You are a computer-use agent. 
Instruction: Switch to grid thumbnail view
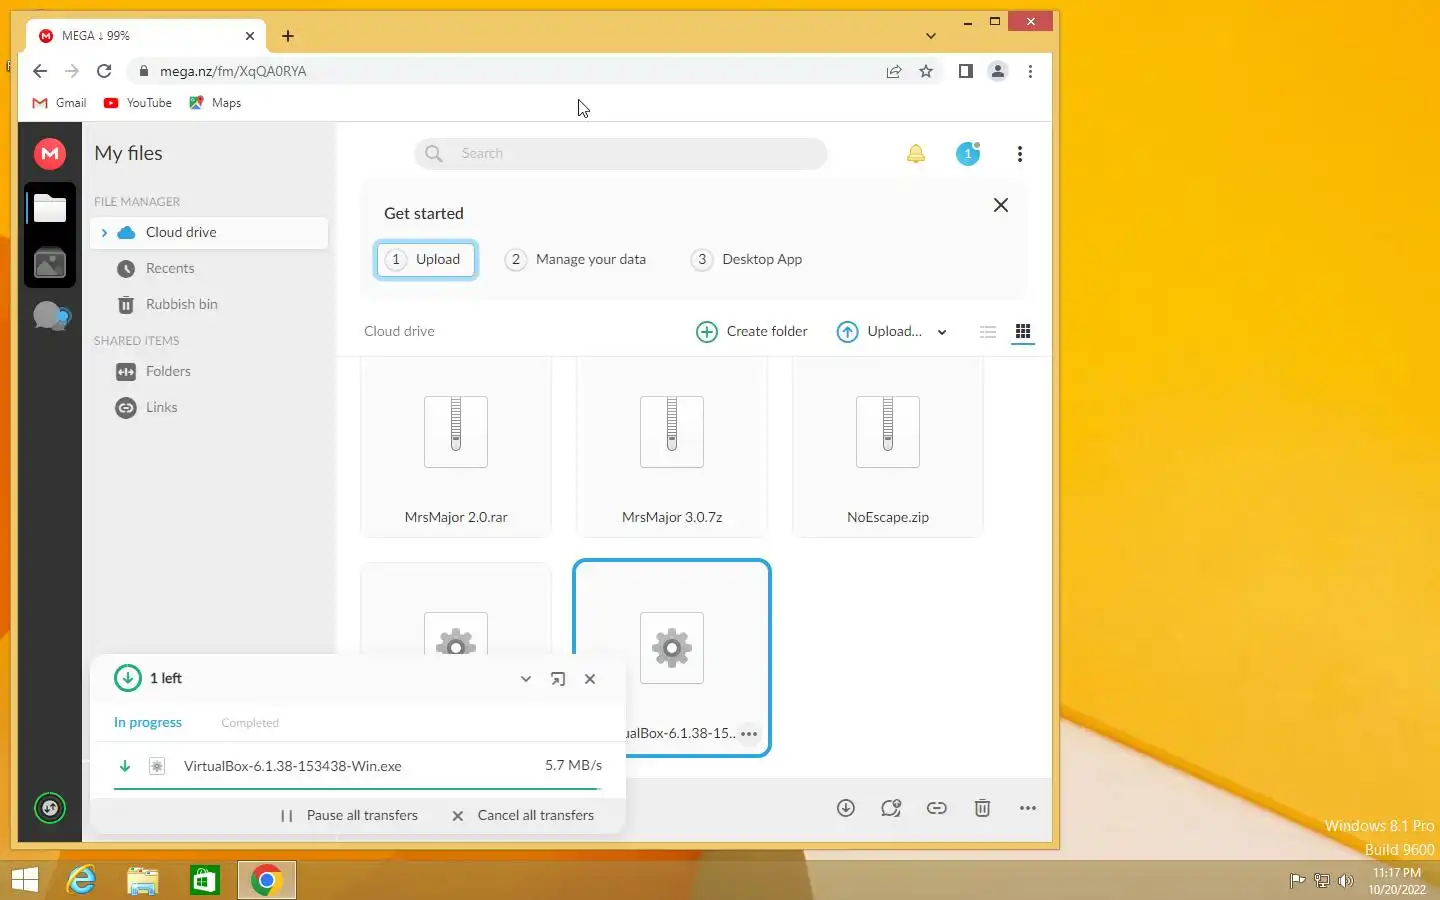tap(1023, 331)
